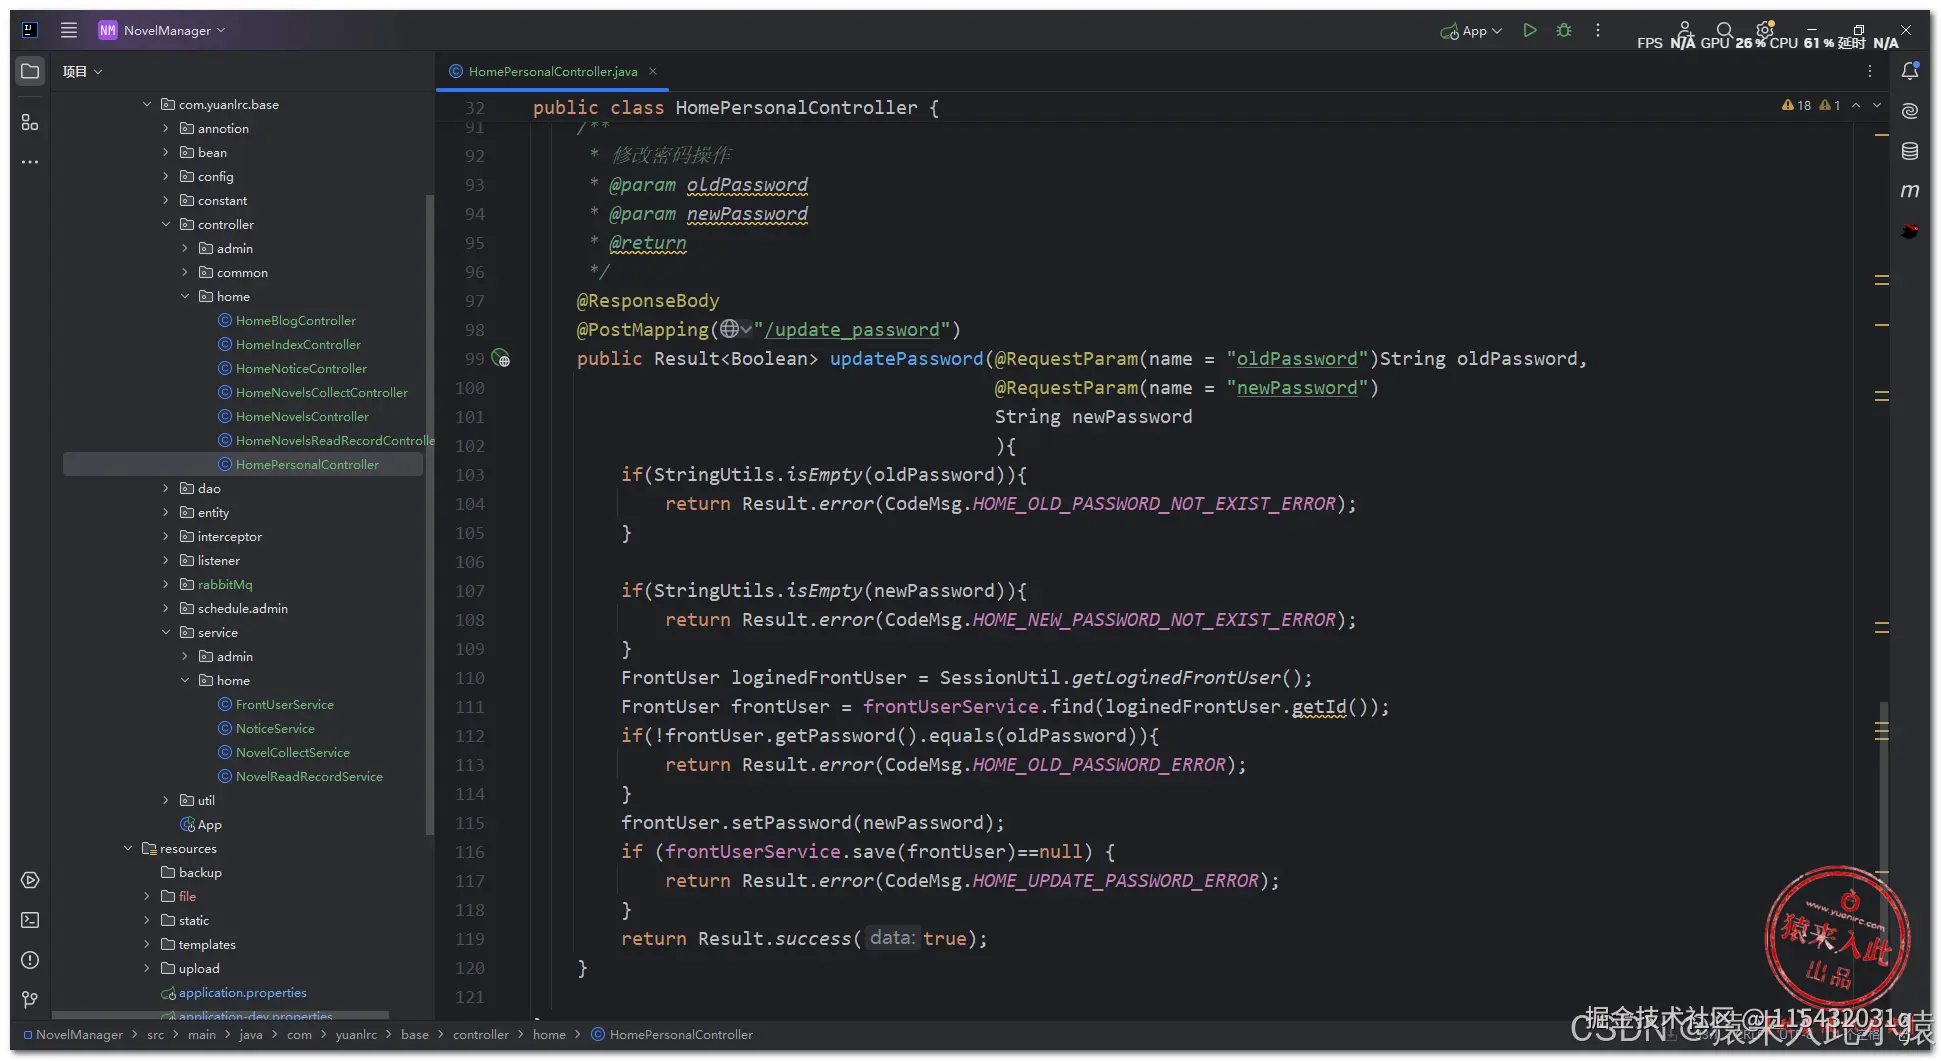
Task: Expand the annotion package
Action: [x=166, y=128]
